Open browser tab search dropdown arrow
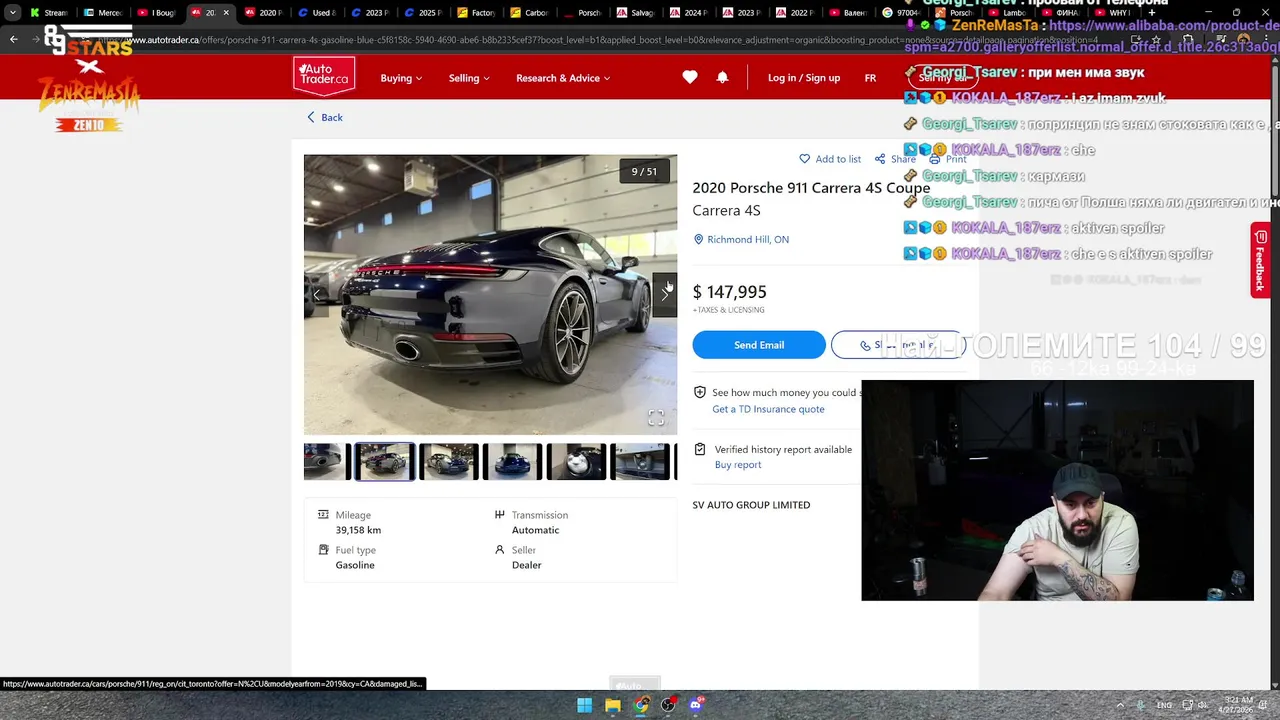The height and width of the screenshot is (720, 1280). (x=11, y=13)
